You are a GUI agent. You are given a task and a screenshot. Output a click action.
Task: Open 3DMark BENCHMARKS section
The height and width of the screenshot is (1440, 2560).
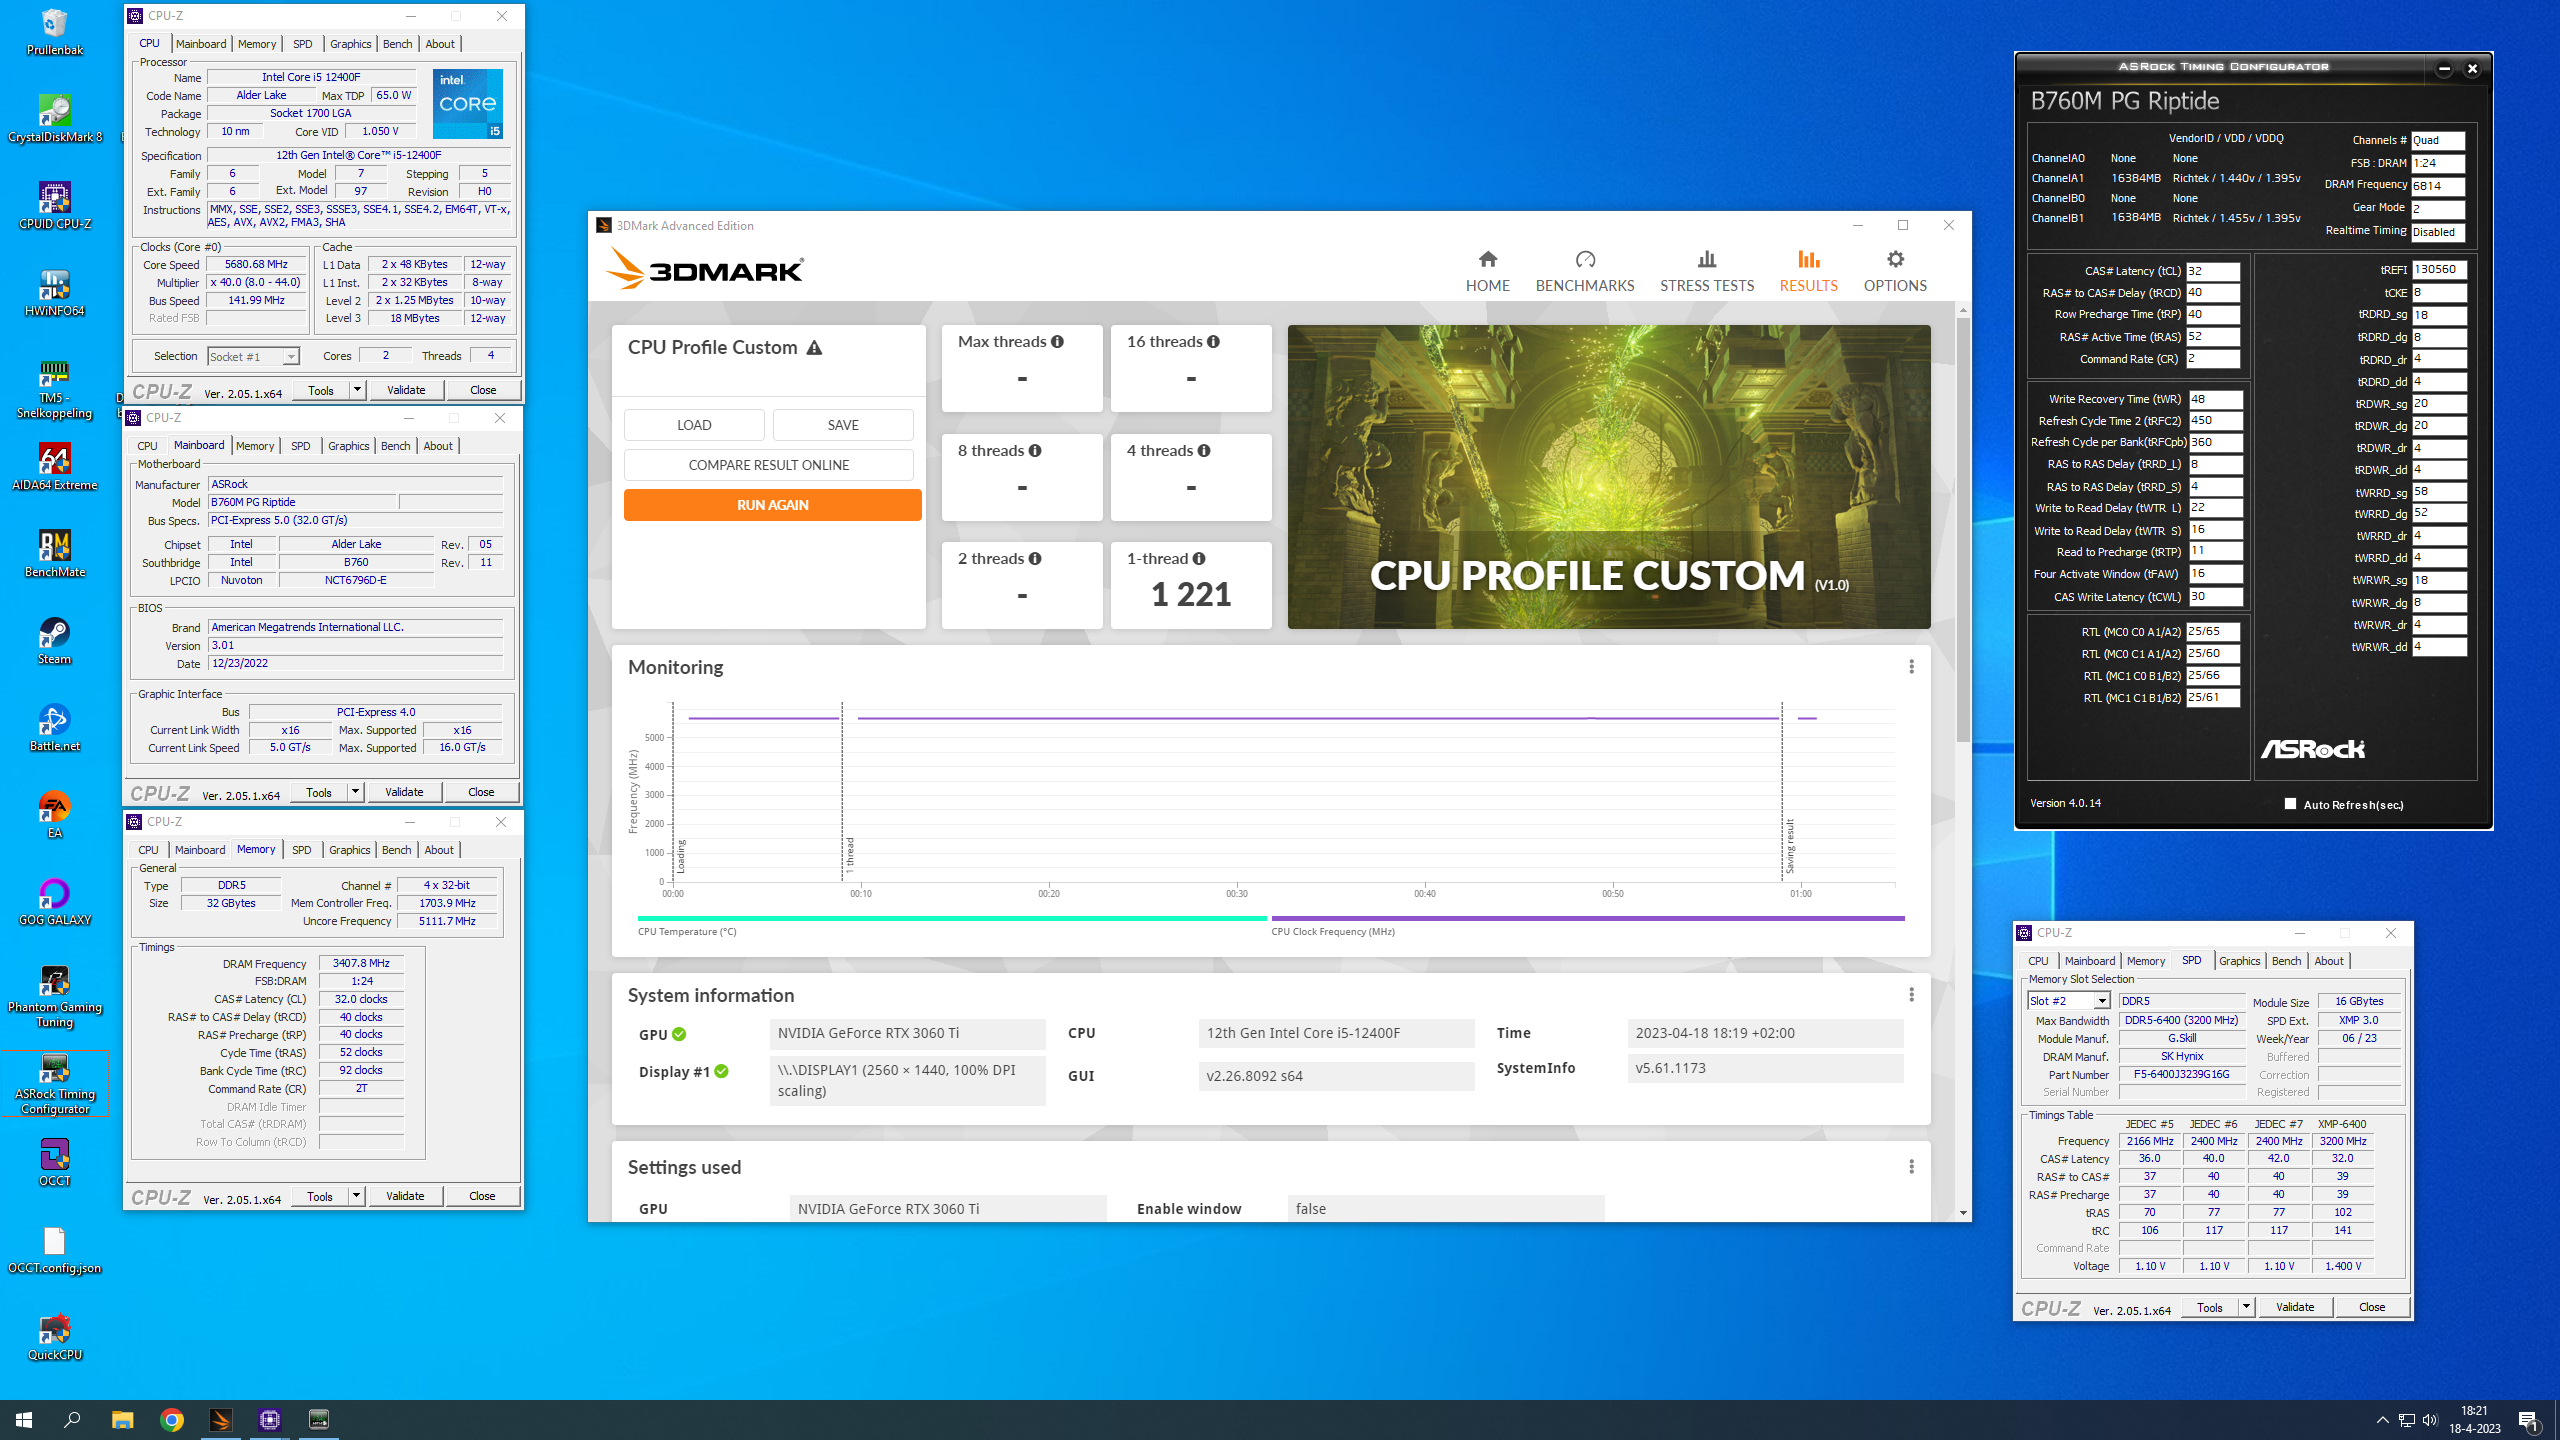(x=1585, y=271)
